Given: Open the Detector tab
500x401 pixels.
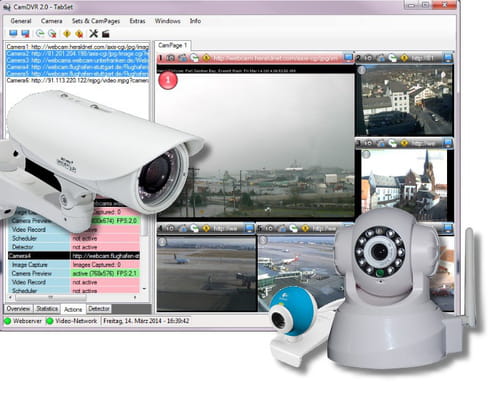Looking at the screenshot, I should 99,309.
